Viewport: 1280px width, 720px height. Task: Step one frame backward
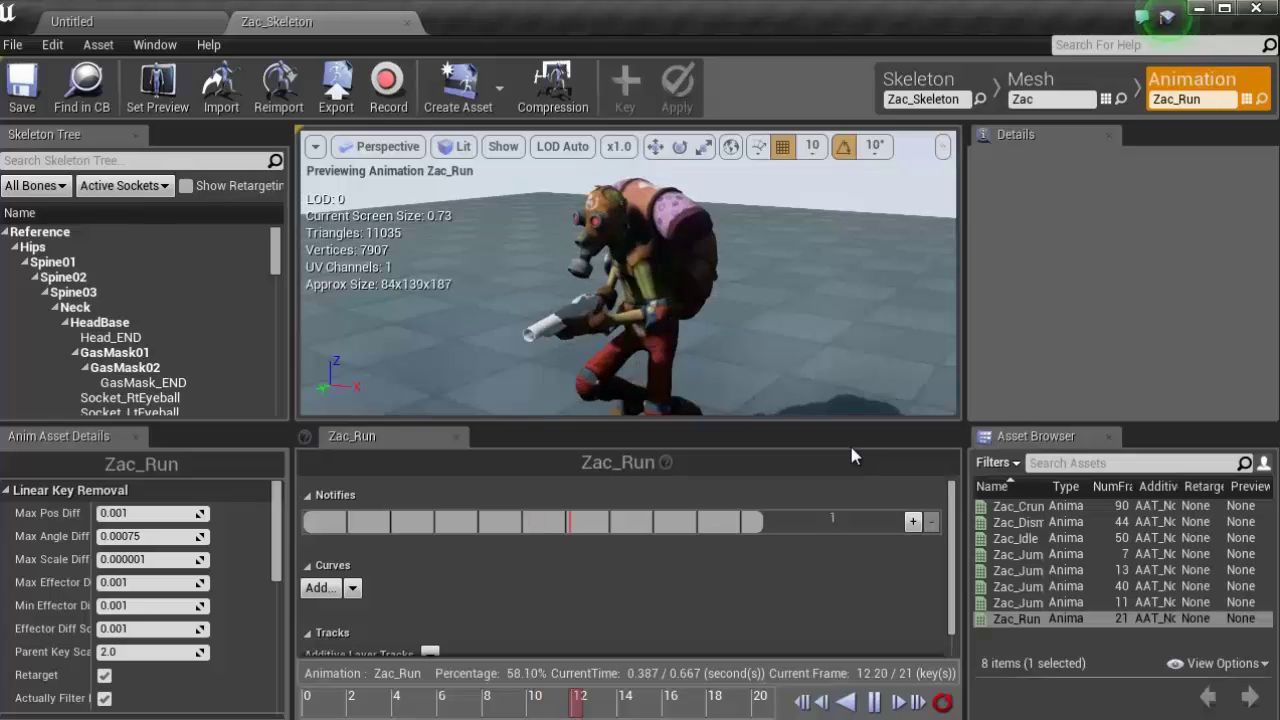(x=821, y=703)
